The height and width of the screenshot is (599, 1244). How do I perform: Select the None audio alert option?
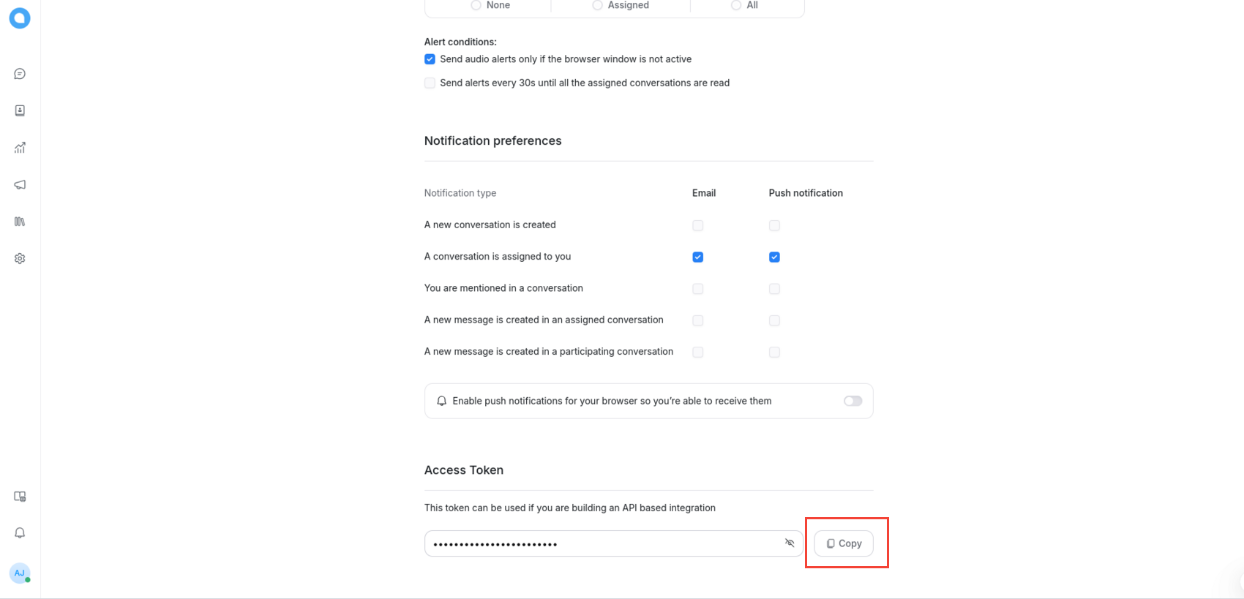pos(476,5)
